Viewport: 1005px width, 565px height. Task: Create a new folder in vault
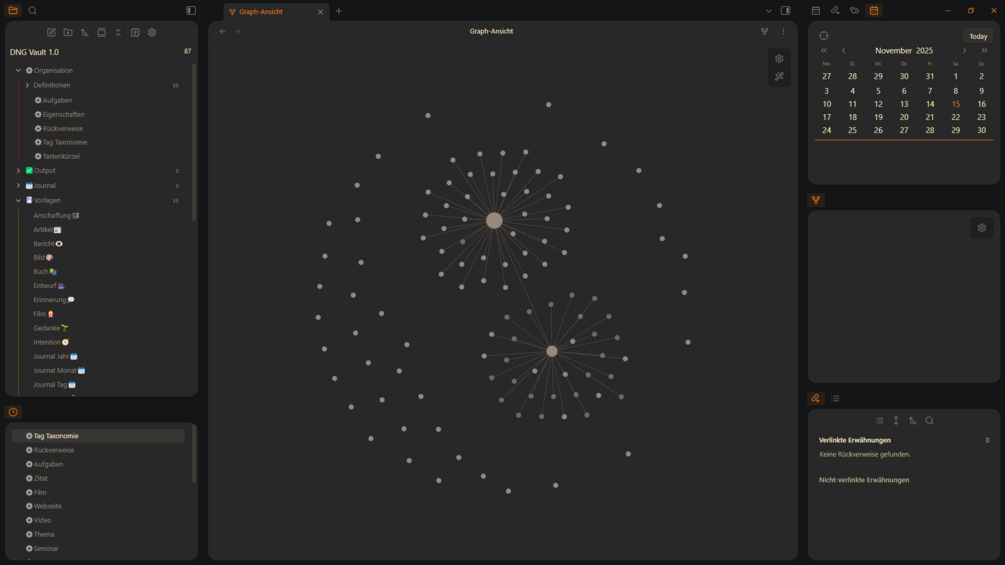(x=68, y=33)
